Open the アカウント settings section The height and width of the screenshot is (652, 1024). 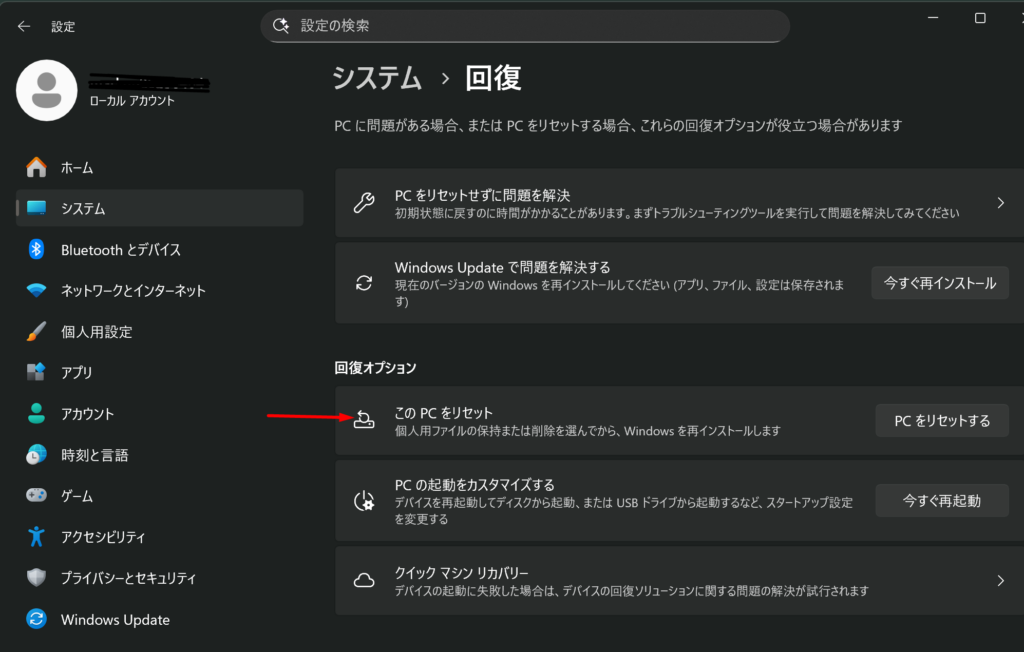point(87,414)
